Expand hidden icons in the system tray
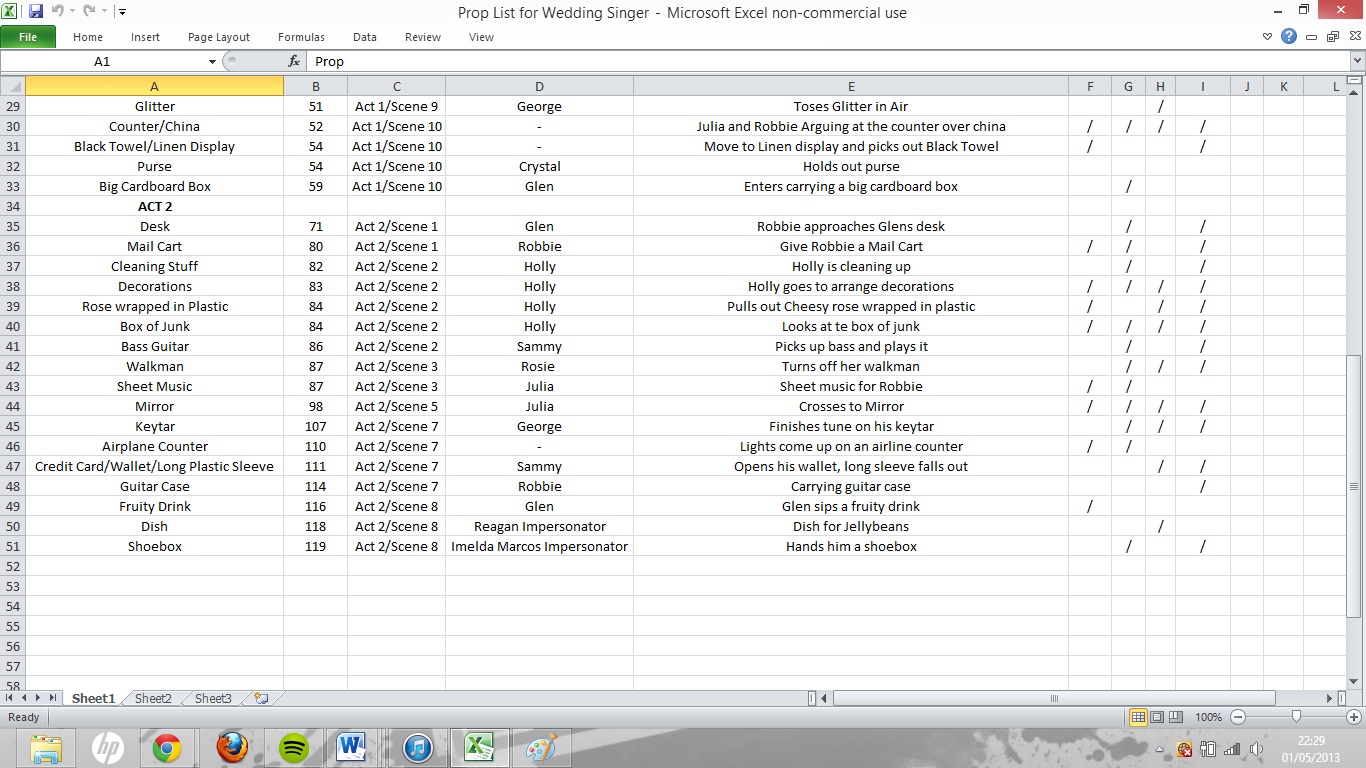This screenshot has height=768, width=1366. coord(1158,747)
